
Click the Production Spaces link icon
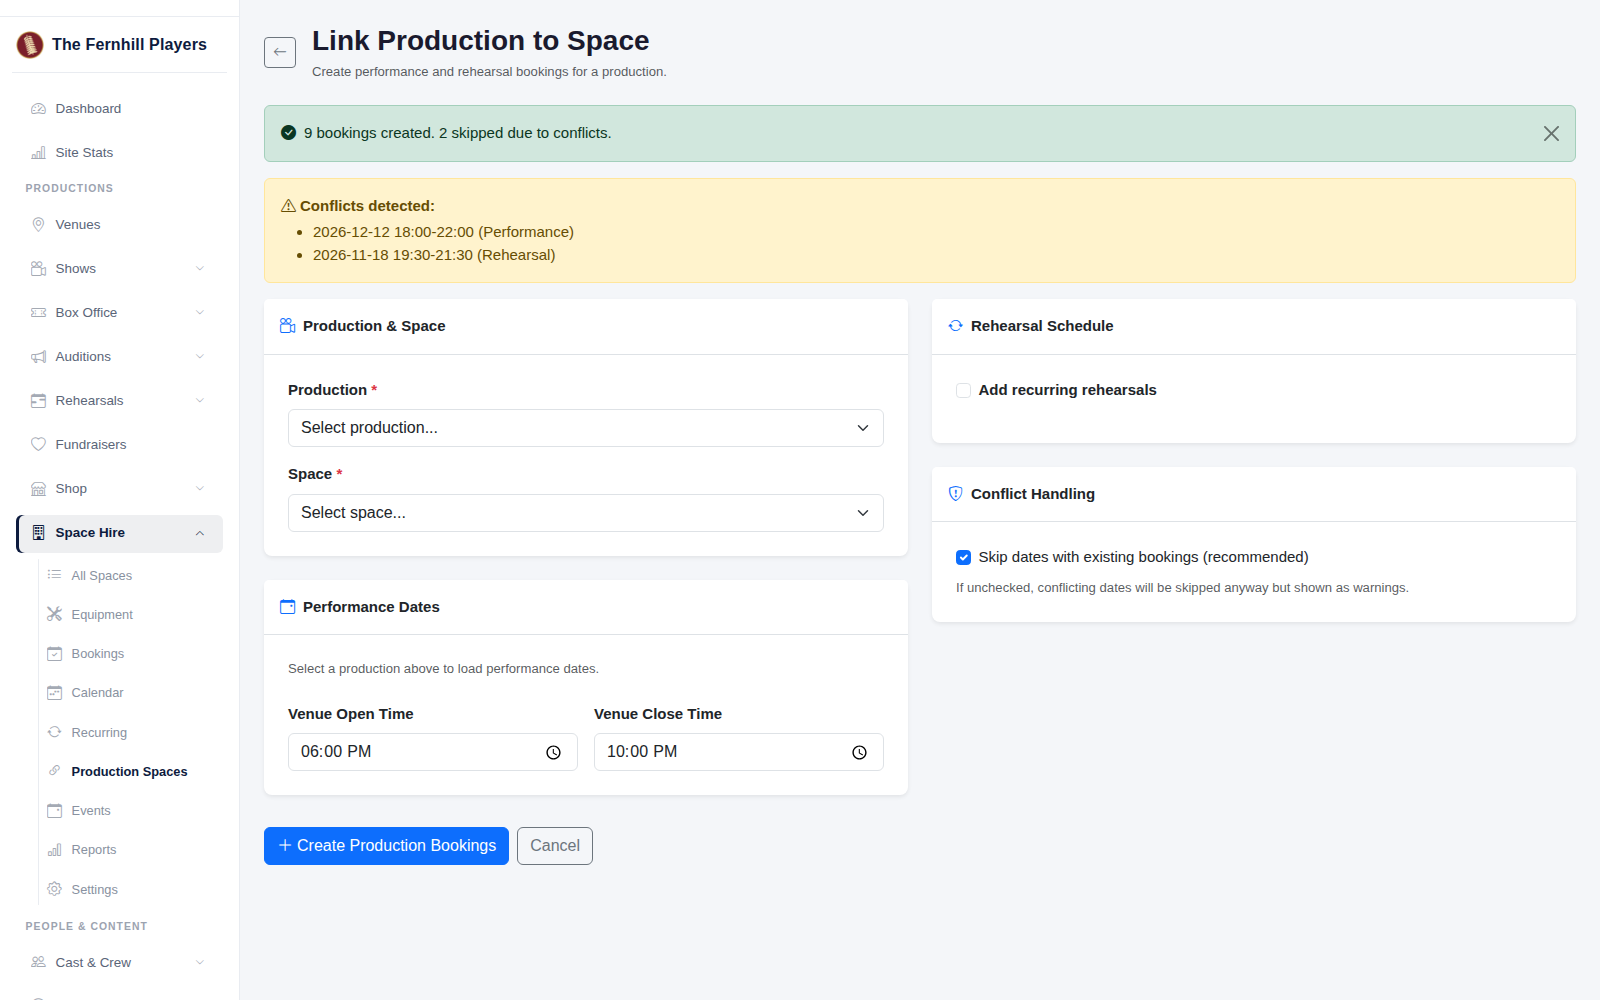pos(55,771)
